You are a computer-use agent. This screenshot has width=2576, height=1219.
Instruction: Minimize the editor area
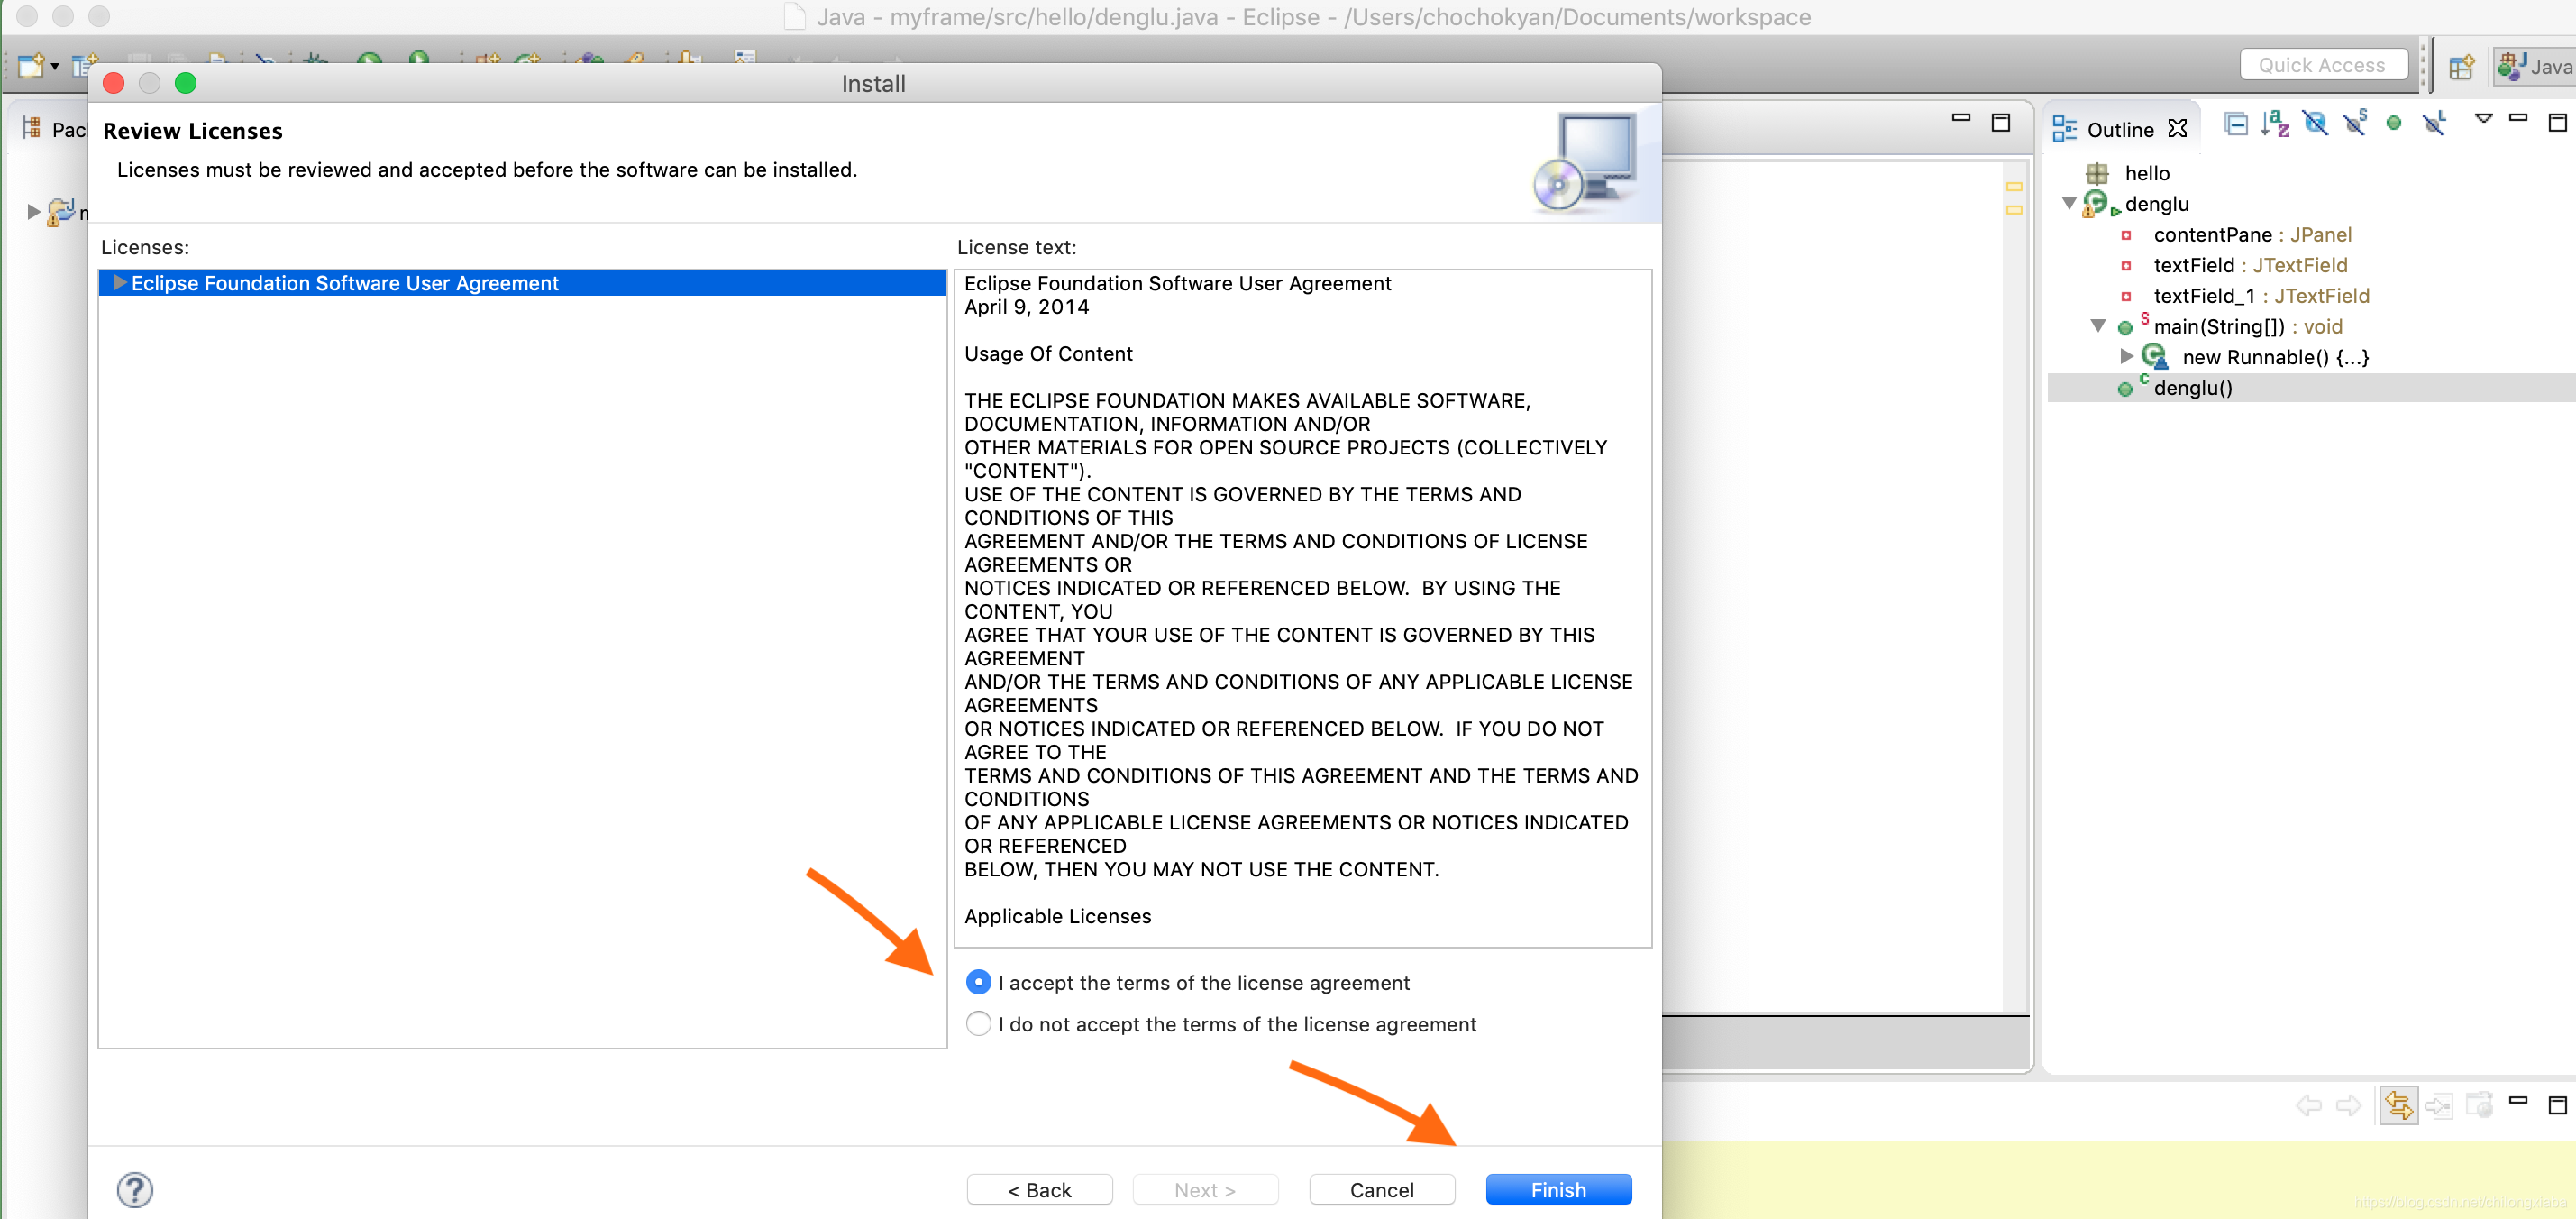pyautogui.click(x=1961, y=118)
